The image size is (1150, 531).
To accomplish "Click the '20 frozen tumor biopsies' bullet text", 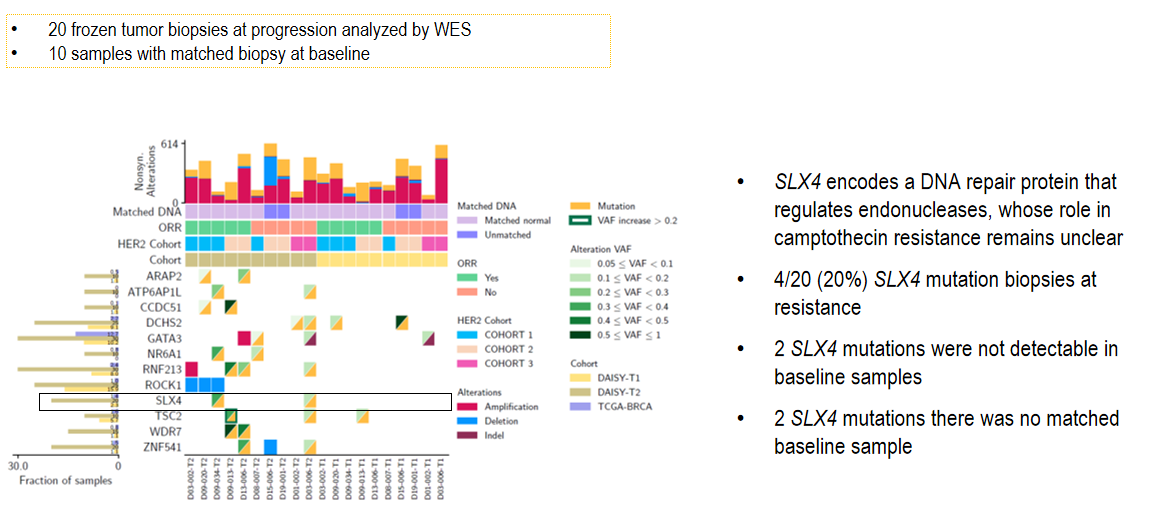I will tap(259, 30).
